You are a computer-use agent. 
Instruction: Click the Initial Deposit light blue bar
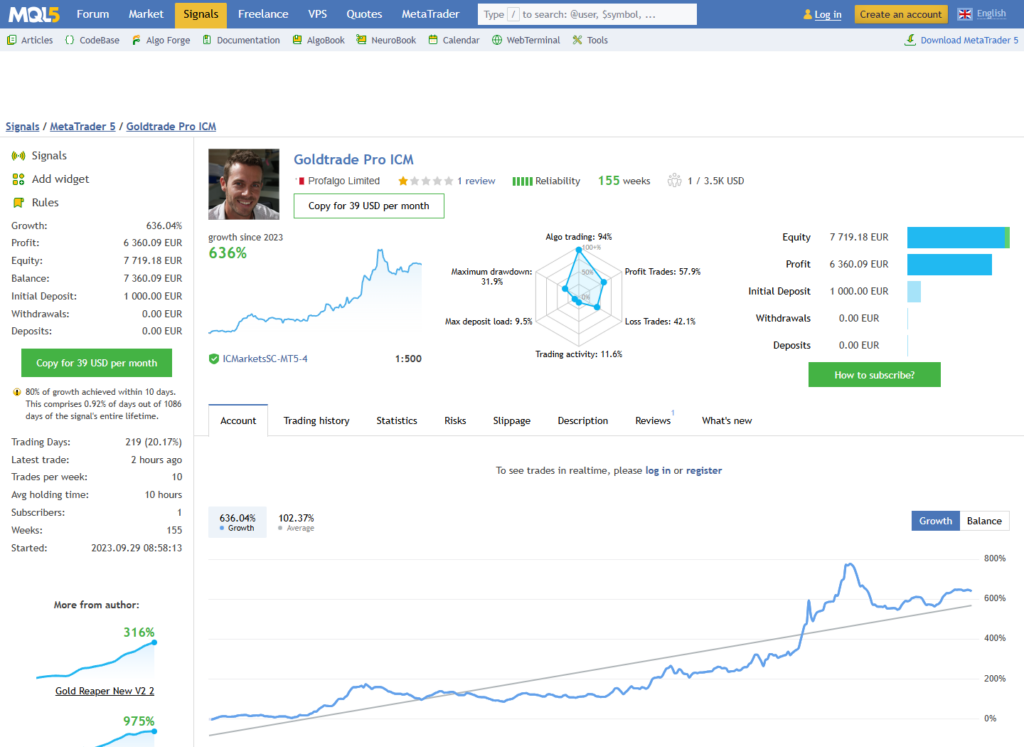pyautogui.click(x=914, y=291)
